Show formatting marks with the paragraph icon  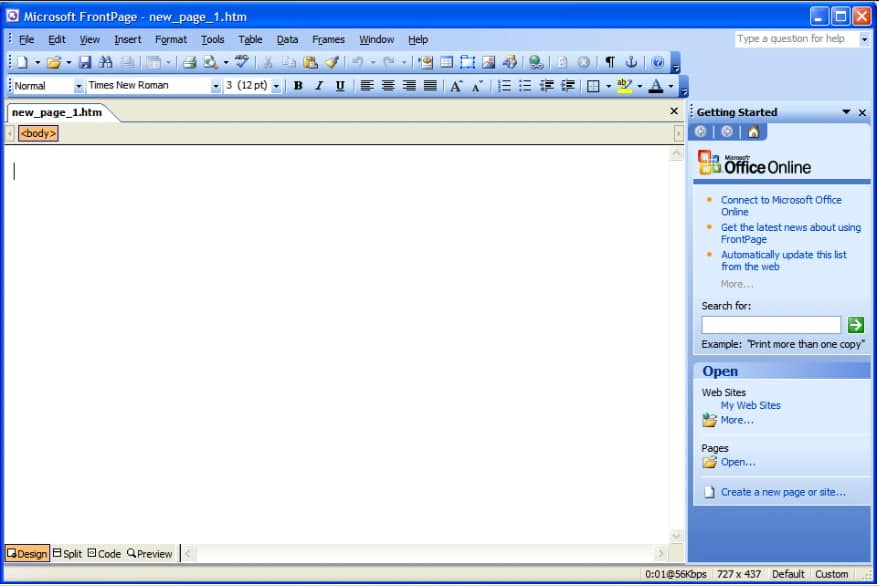coord(610,61)
